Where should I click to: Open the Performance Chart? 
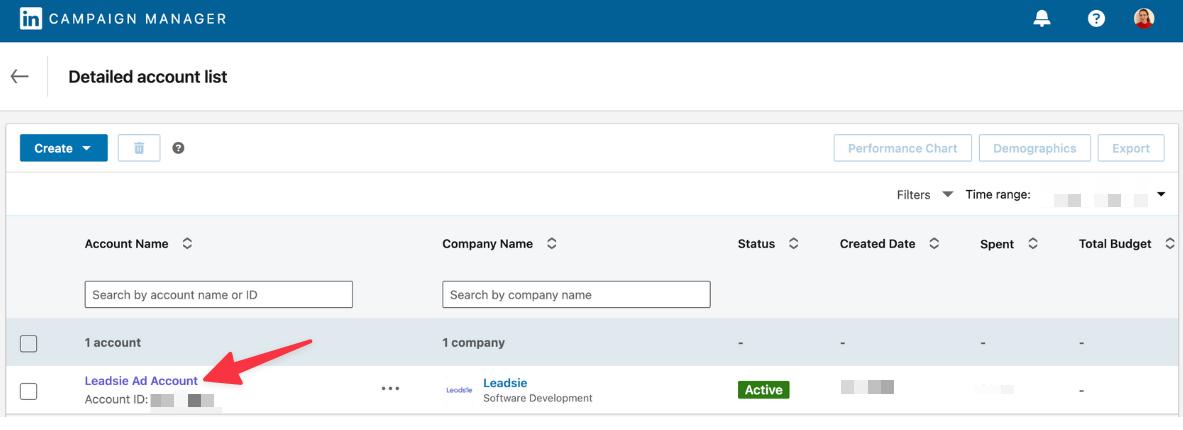pos(902,149)
